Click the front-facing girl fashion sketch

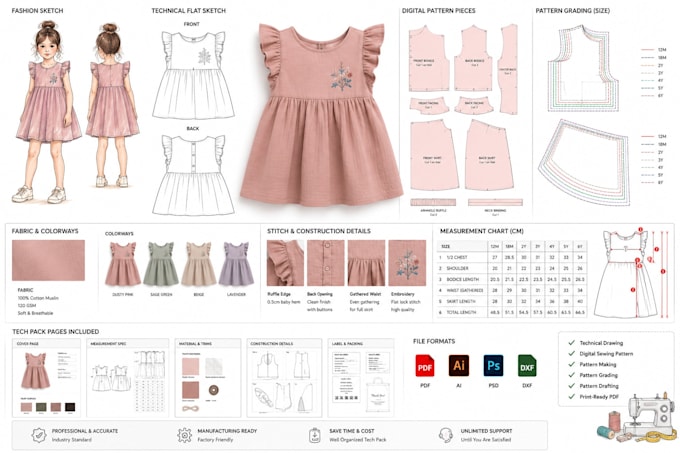[48, 112]
